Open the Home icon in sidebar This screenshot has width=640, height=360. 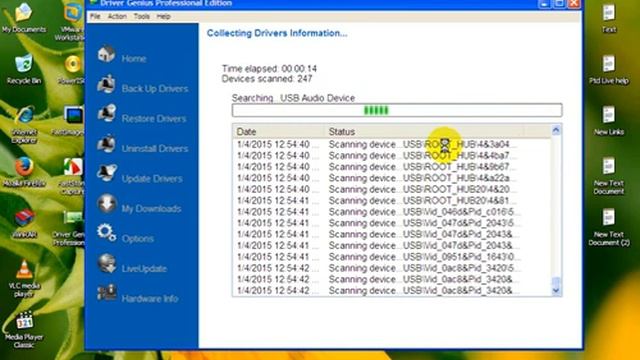(x=107, y=54)
